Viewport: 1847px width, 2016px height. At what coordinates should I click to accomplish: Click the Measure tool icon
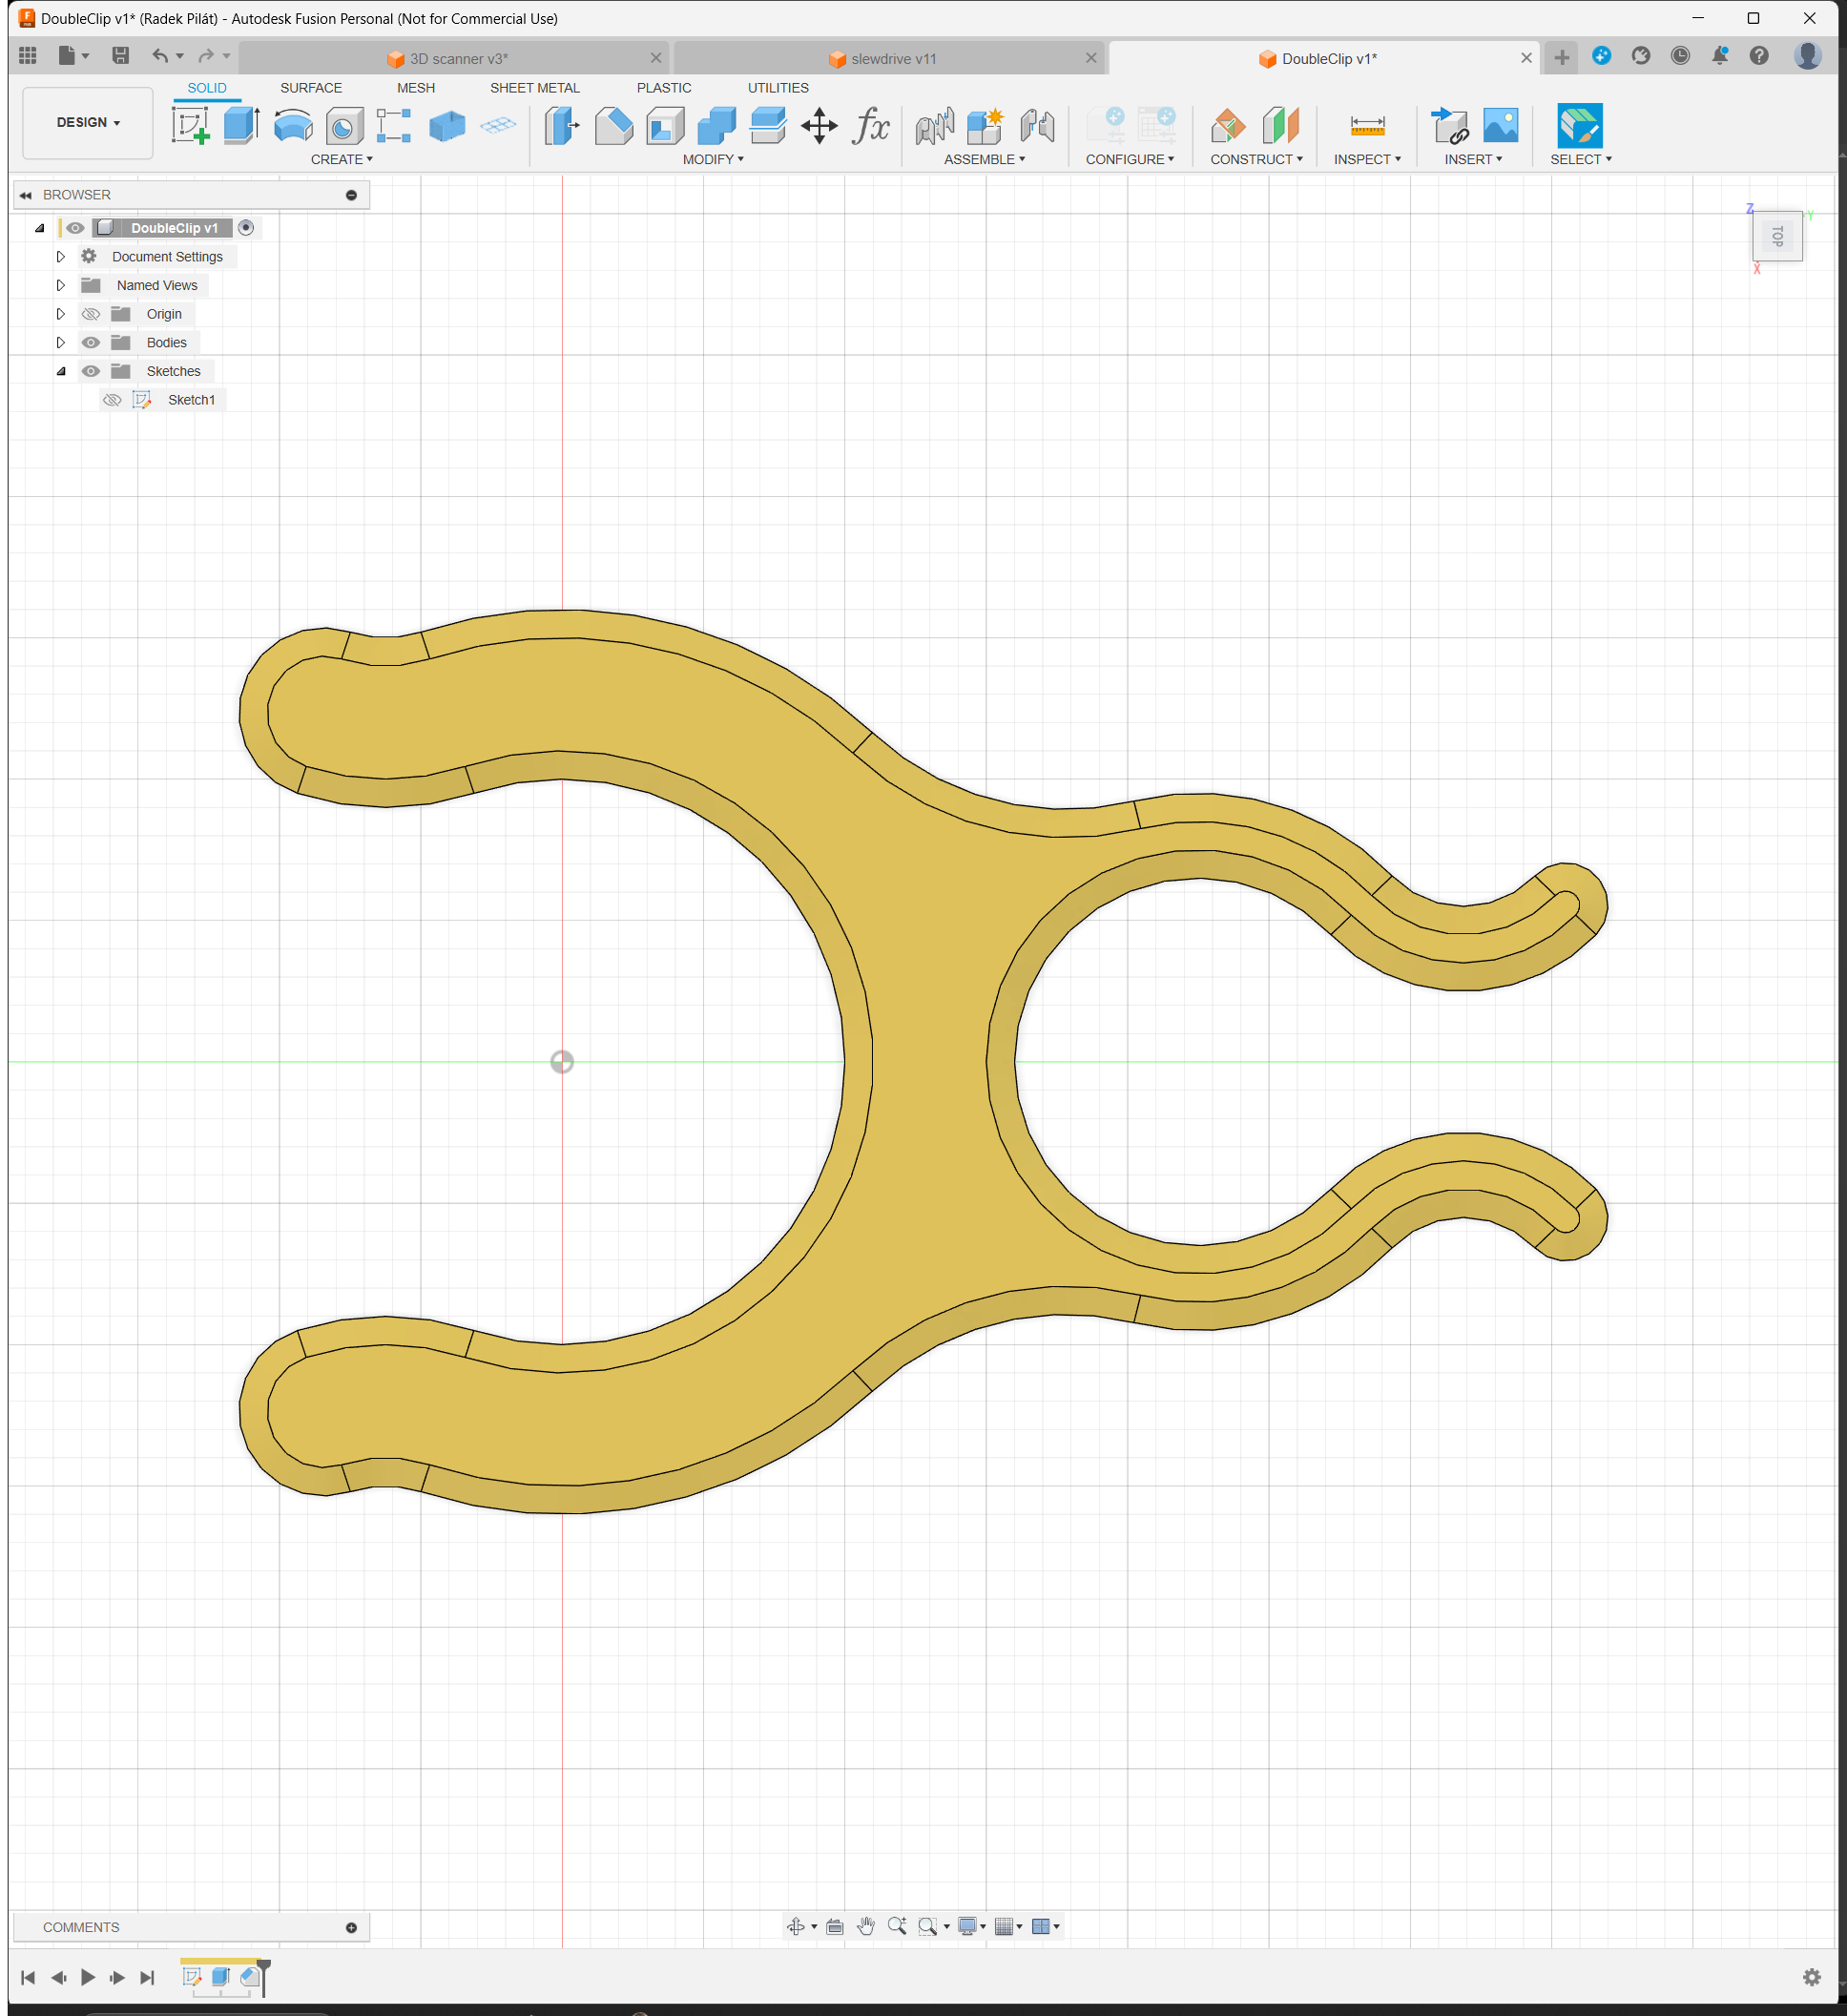pyautogui.click(x=1367, y=127)
